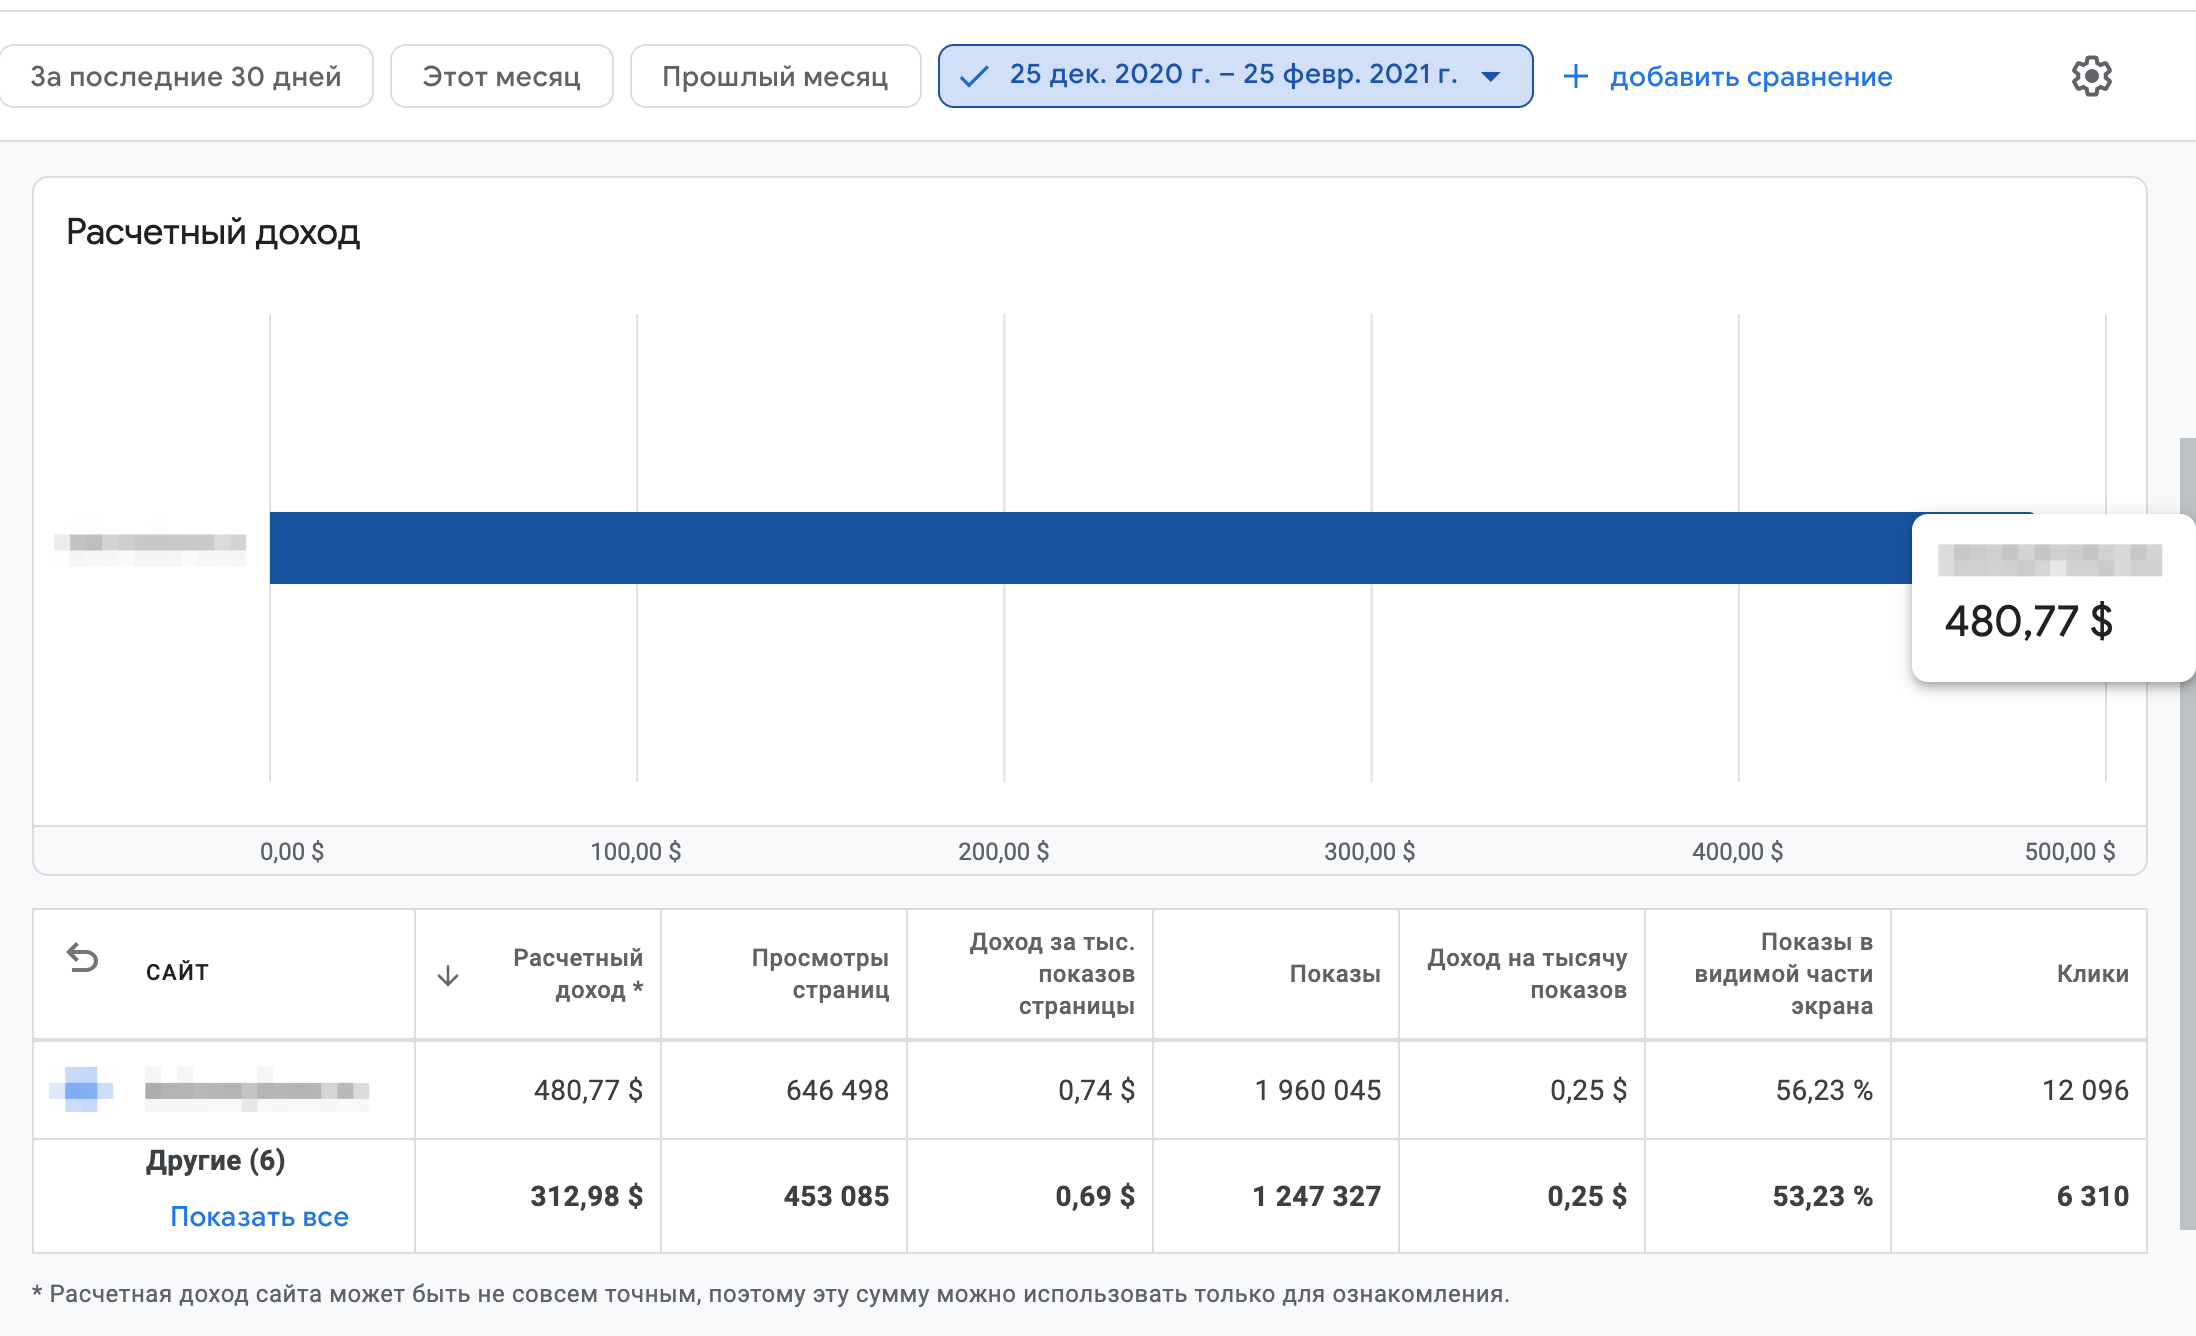Sort by Клики column header
The image size is (2196, 1336).
pos(2092,973)
